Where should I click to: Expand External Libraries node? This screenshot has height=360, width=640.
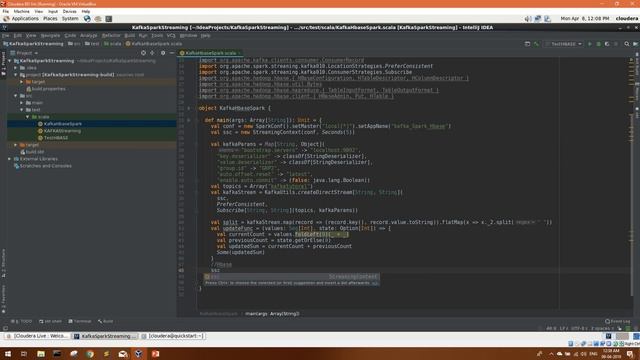coord(10,159)
